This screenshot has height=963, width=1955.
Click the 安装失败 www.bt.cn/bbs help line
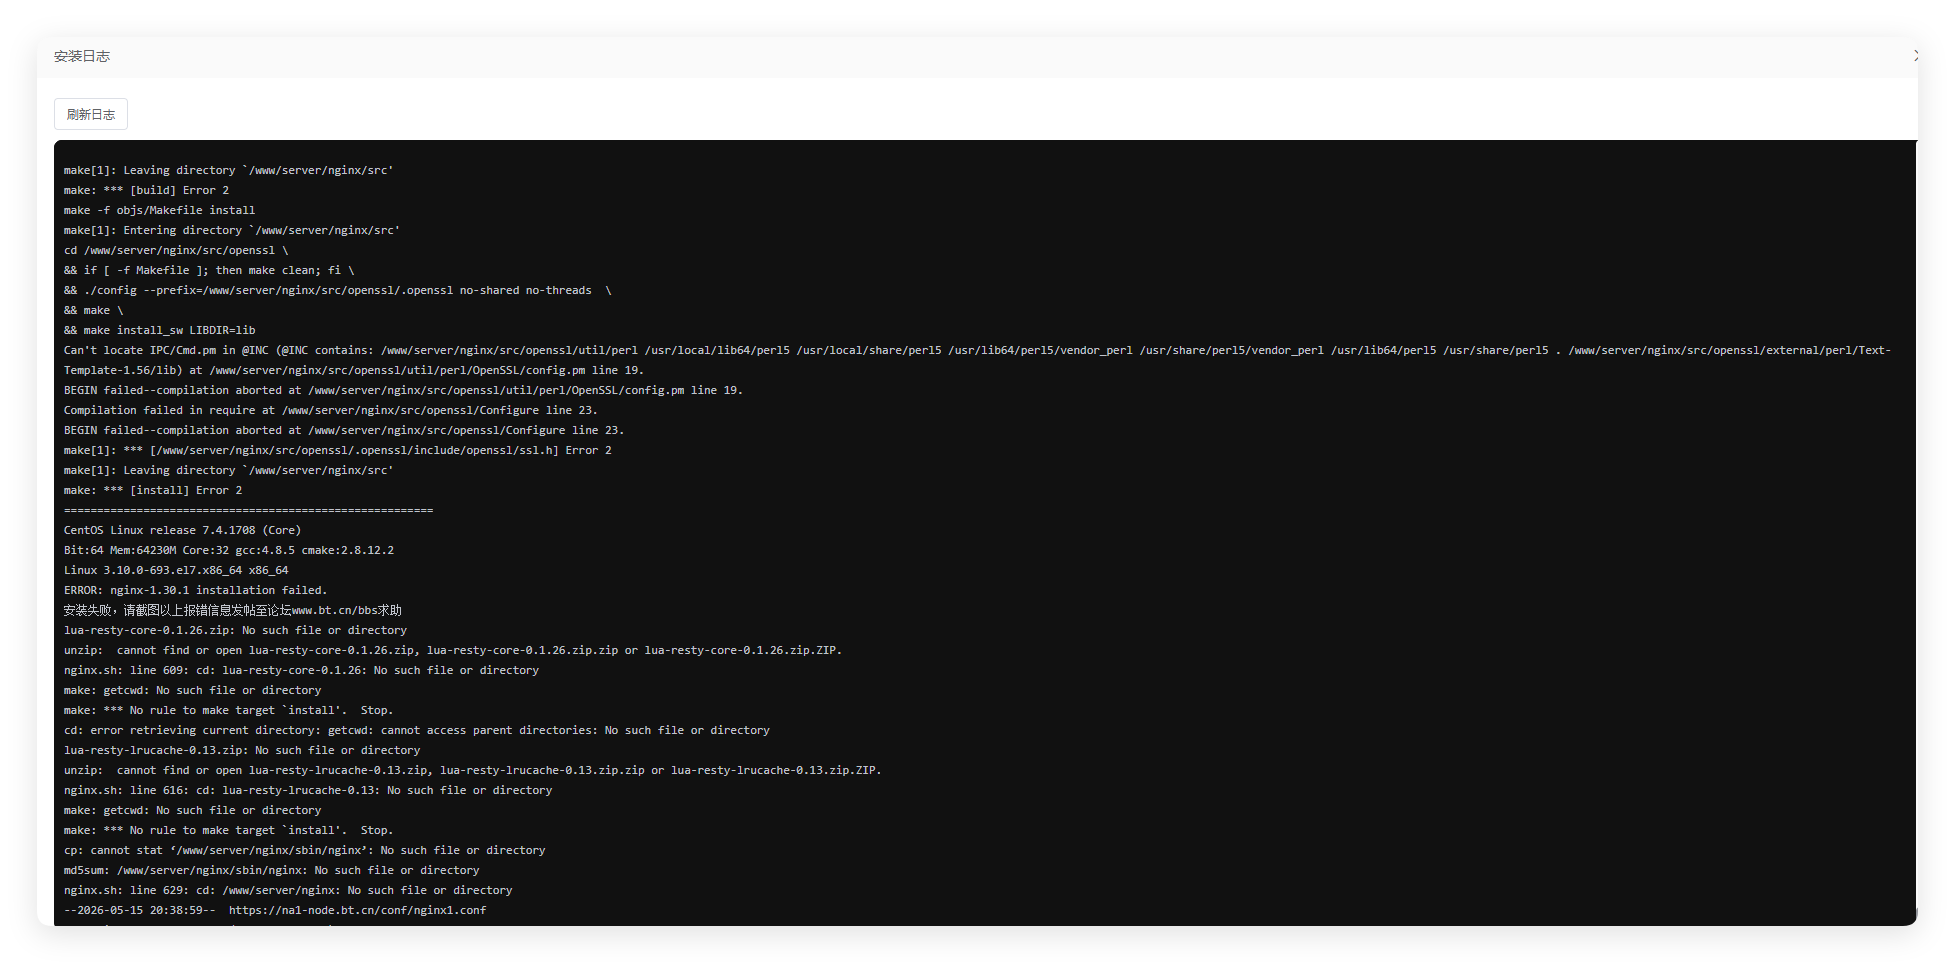(x=233, y=610)
